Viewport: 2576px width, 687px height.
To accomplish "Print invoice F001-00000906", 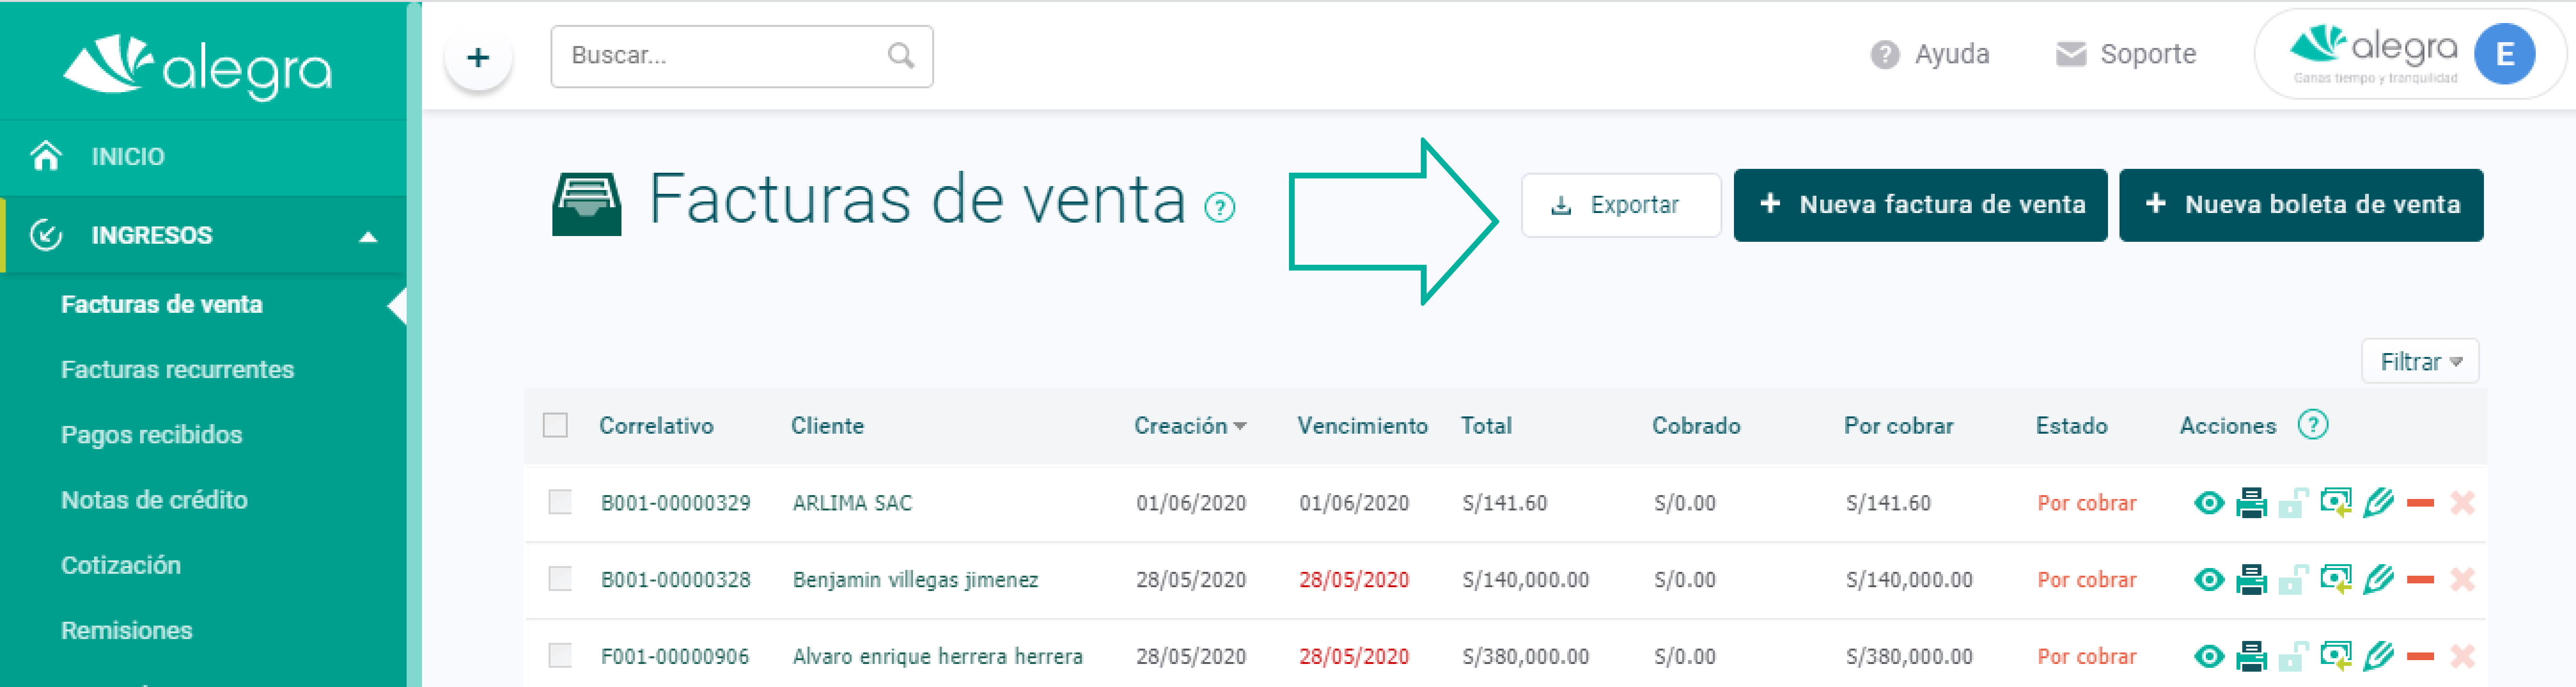I will coord(2251,657).
